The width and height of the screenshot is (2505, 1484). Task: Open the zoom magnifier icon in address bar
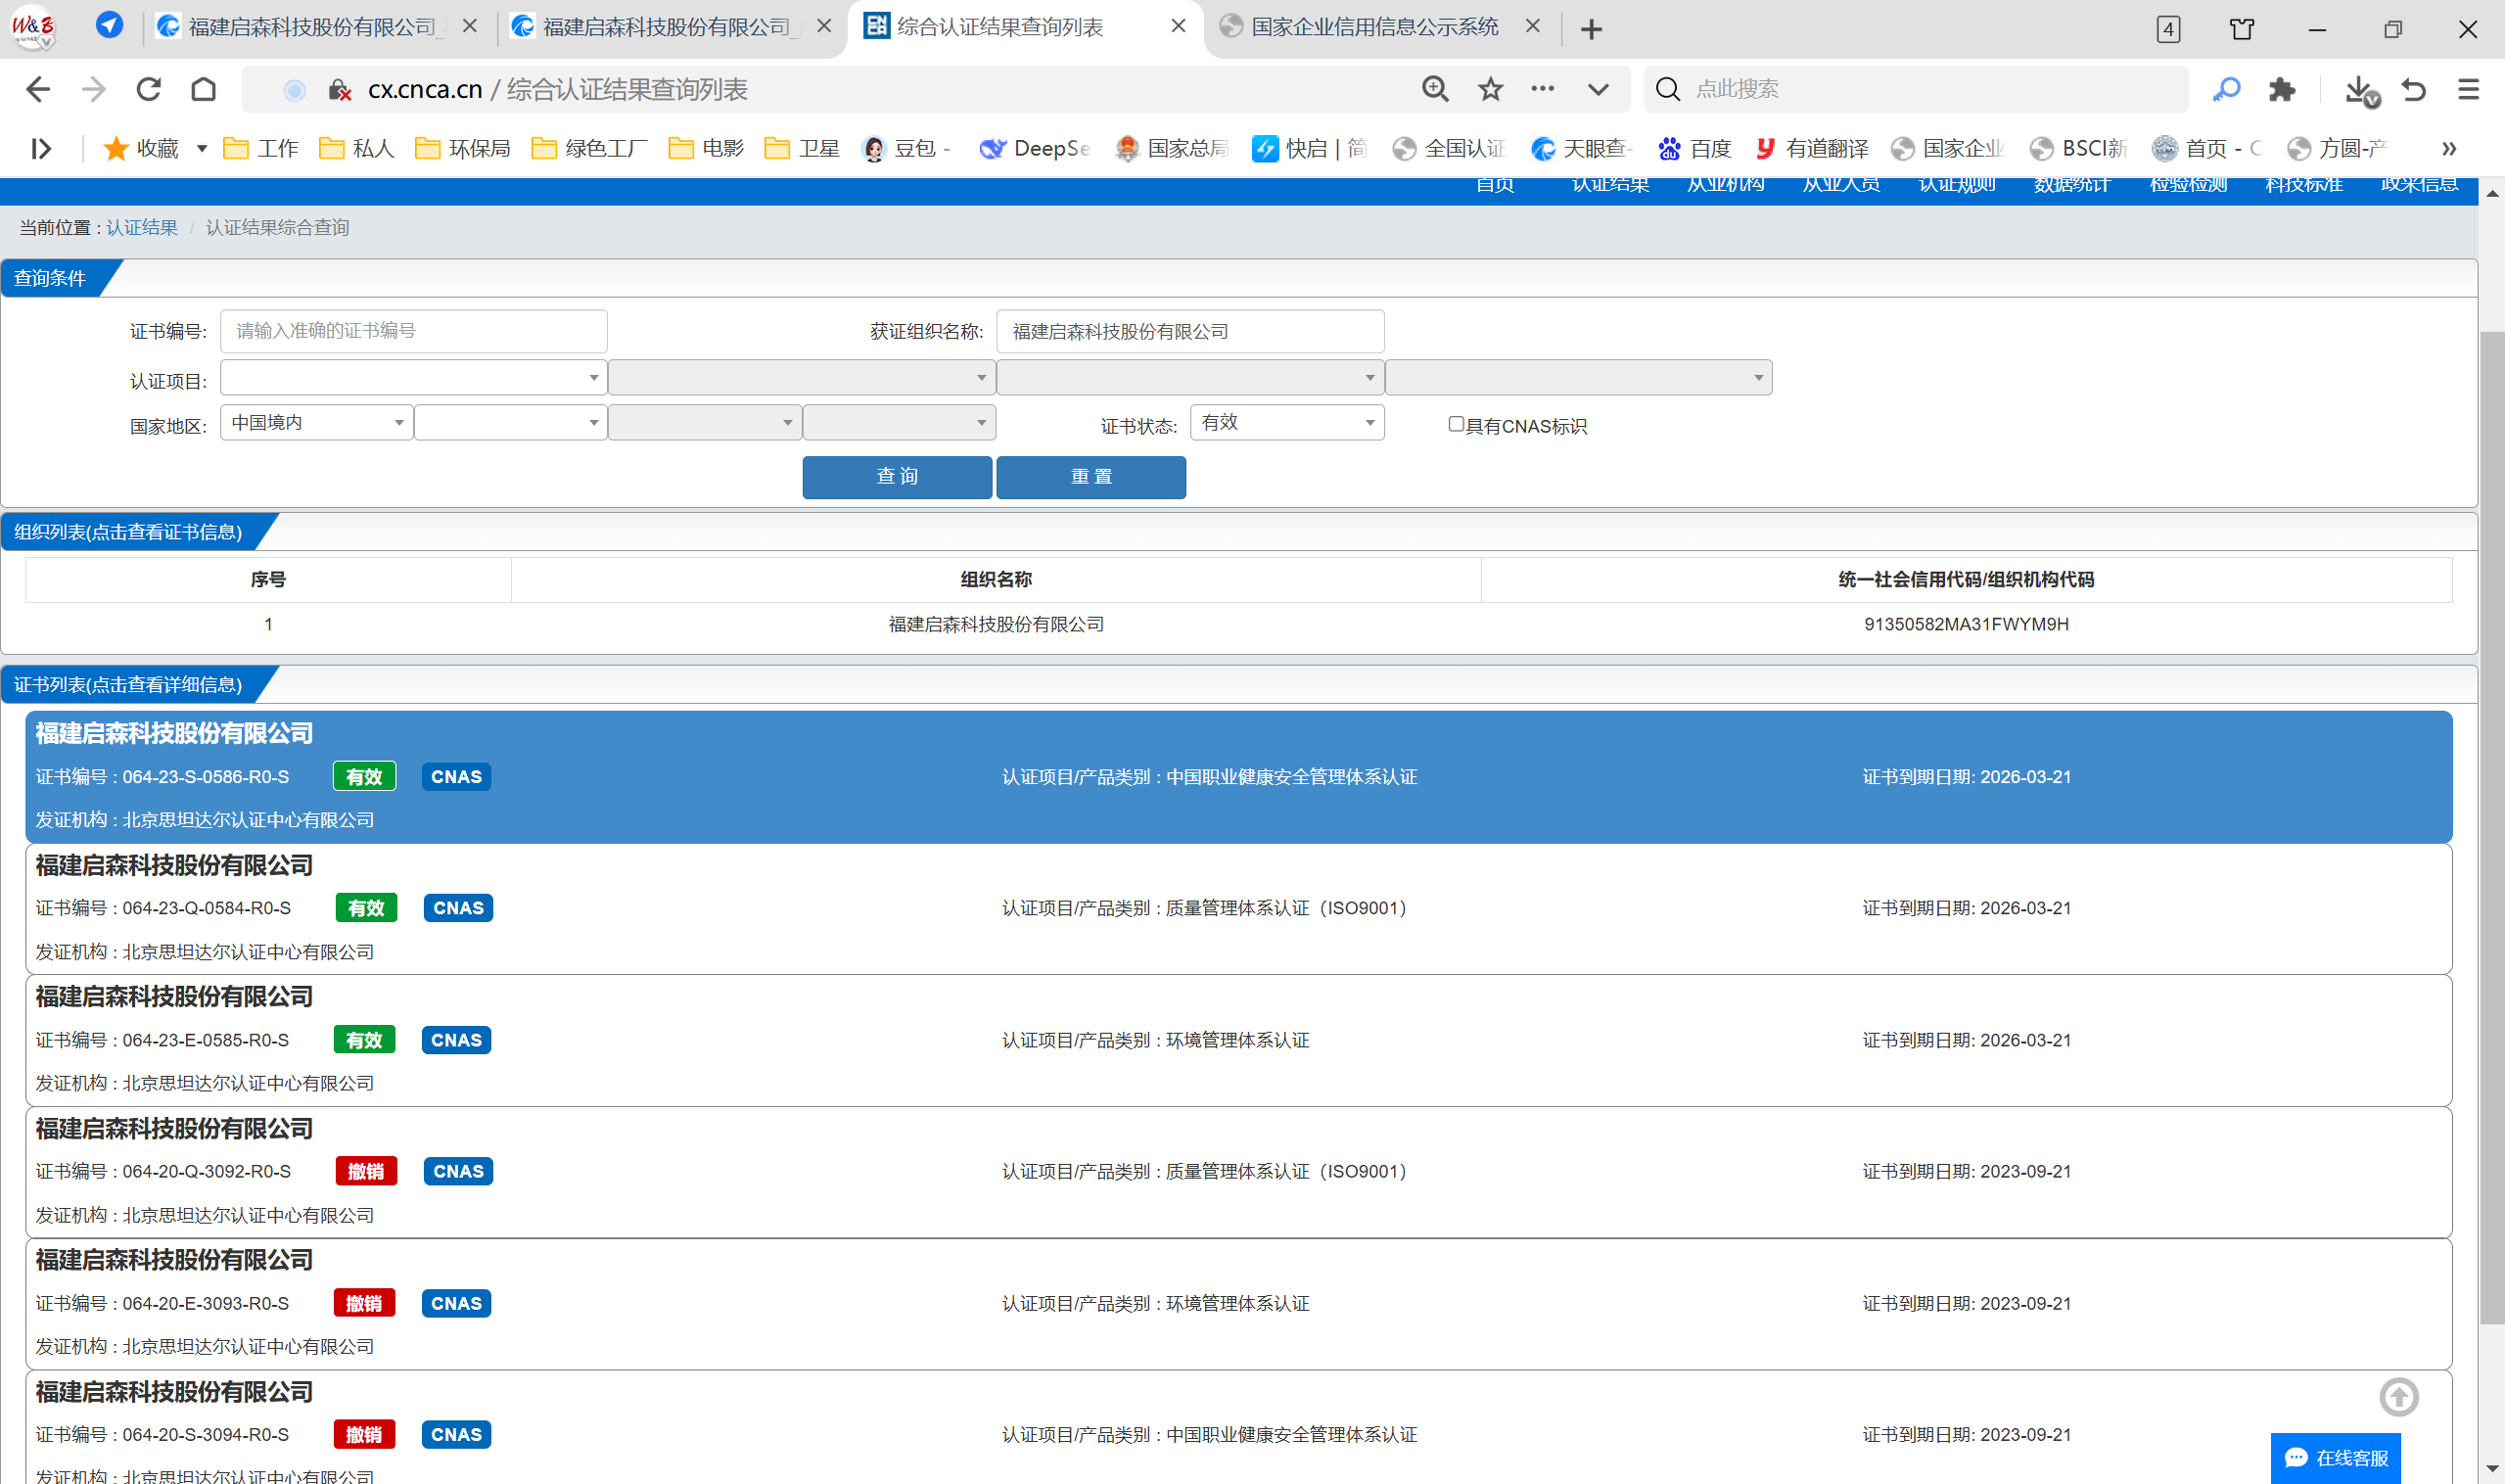1435,90
